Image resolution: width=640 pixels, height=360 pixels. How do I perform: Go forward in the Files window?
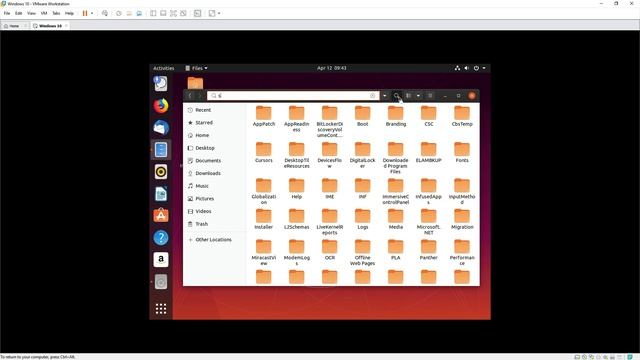click(x=200, y=96)
